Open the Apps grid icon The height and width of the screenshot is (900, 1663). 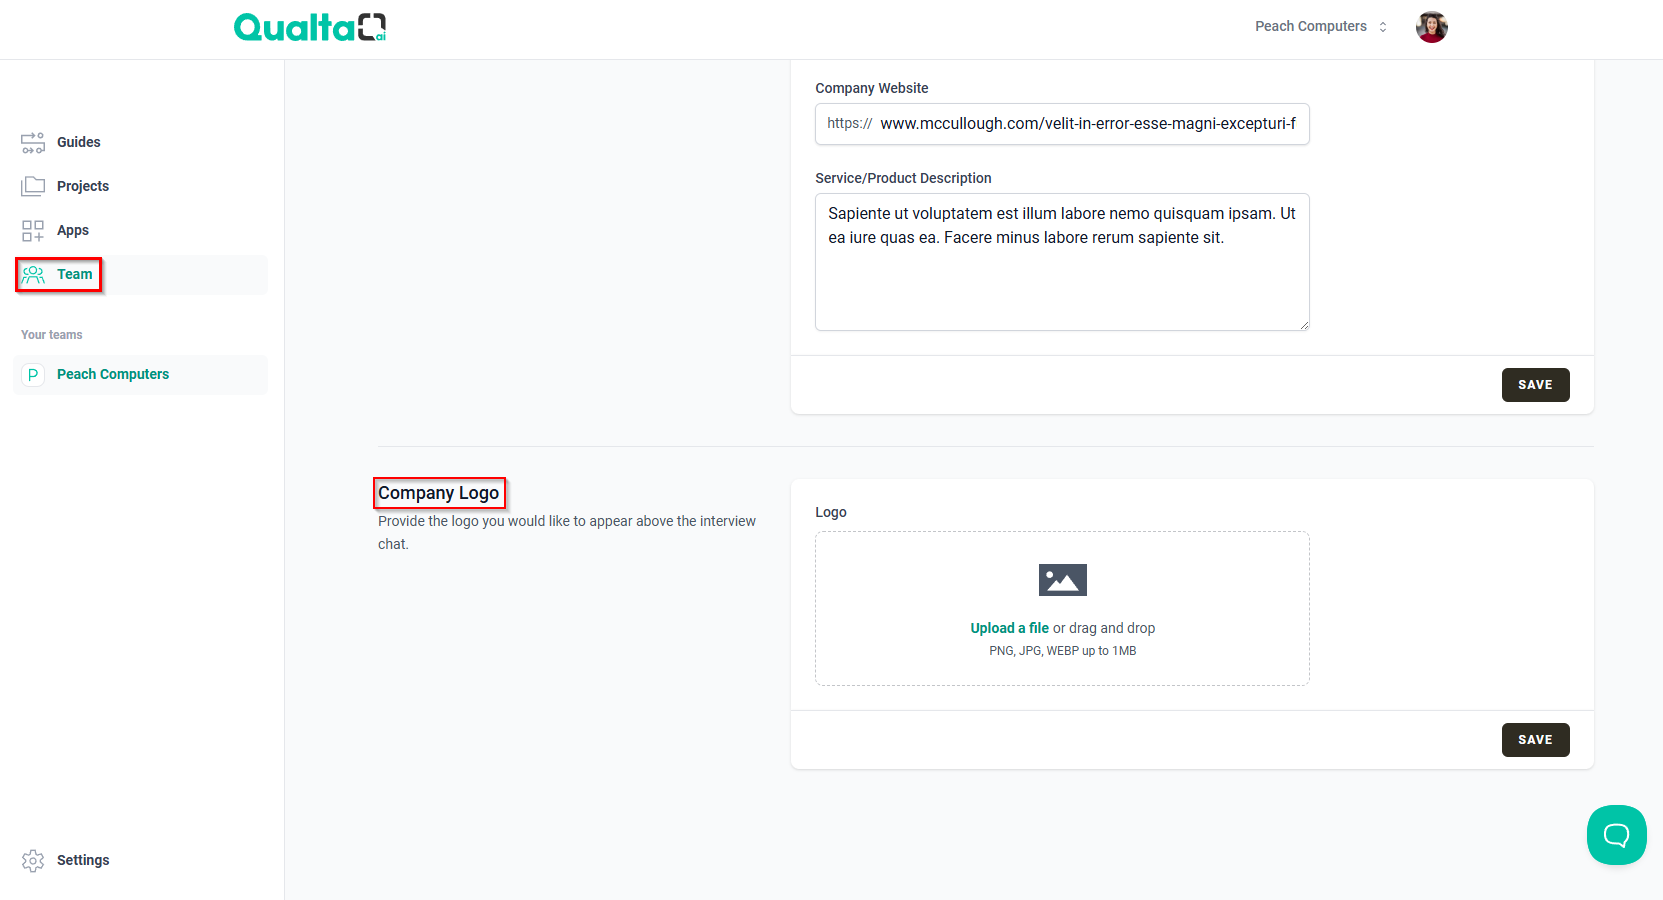[x=33, y=230]
